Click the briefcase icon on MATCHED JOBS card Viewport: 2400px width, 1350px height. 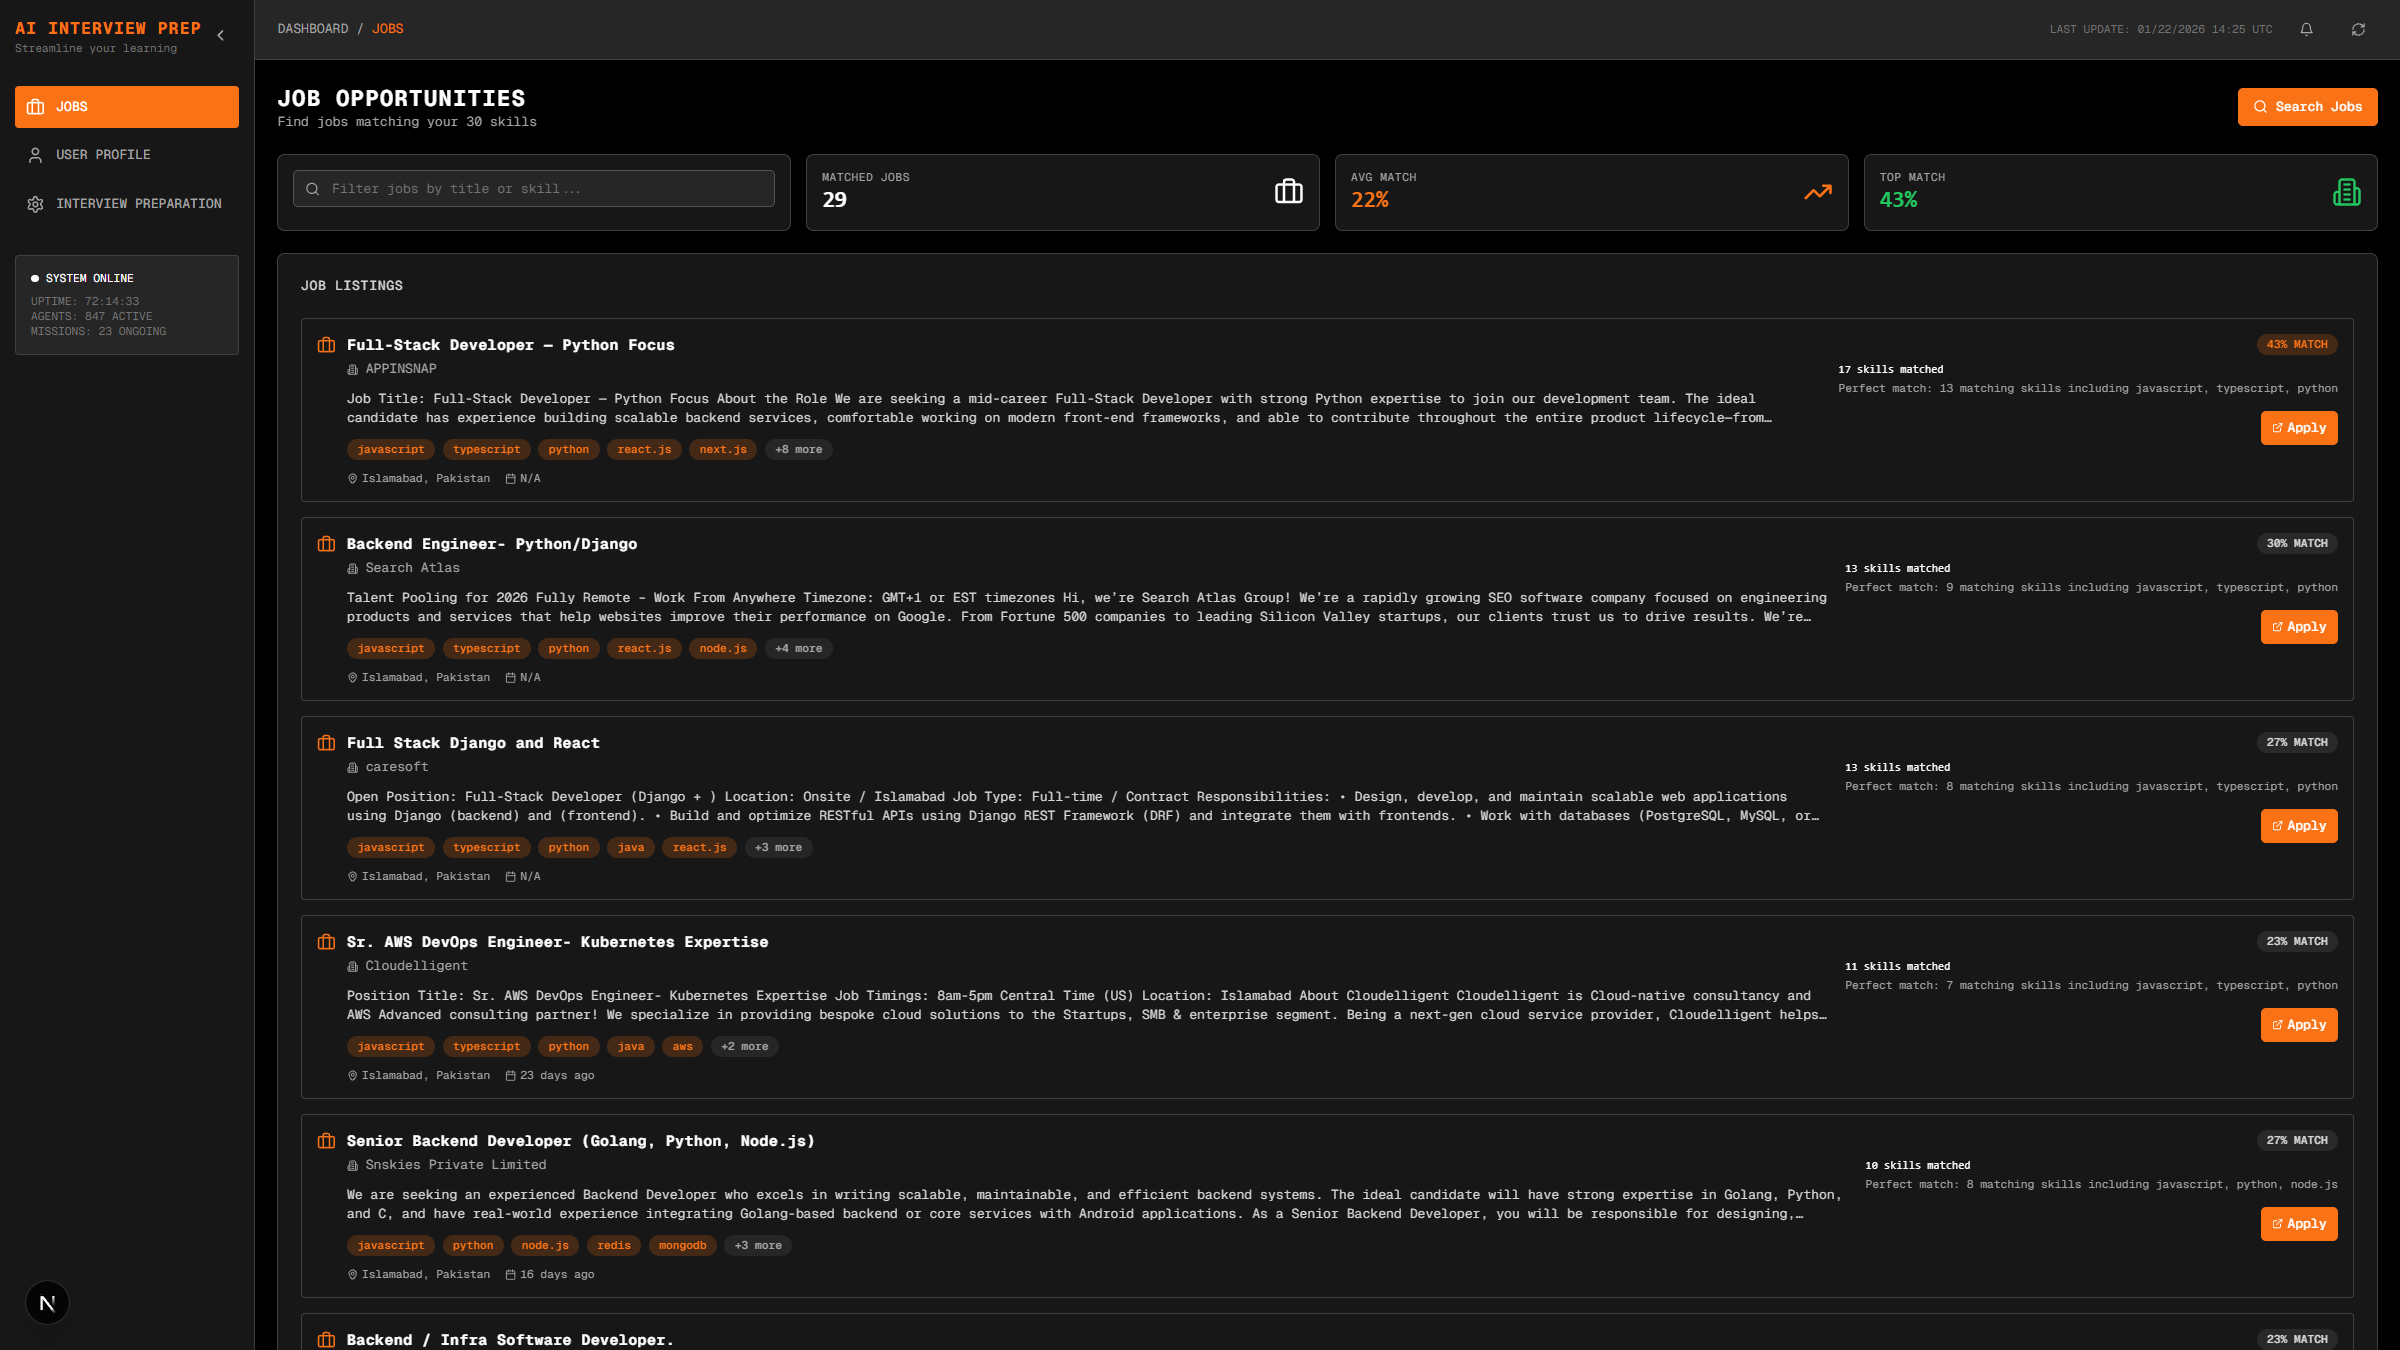pyautogui.click(x=1289, y=192)
